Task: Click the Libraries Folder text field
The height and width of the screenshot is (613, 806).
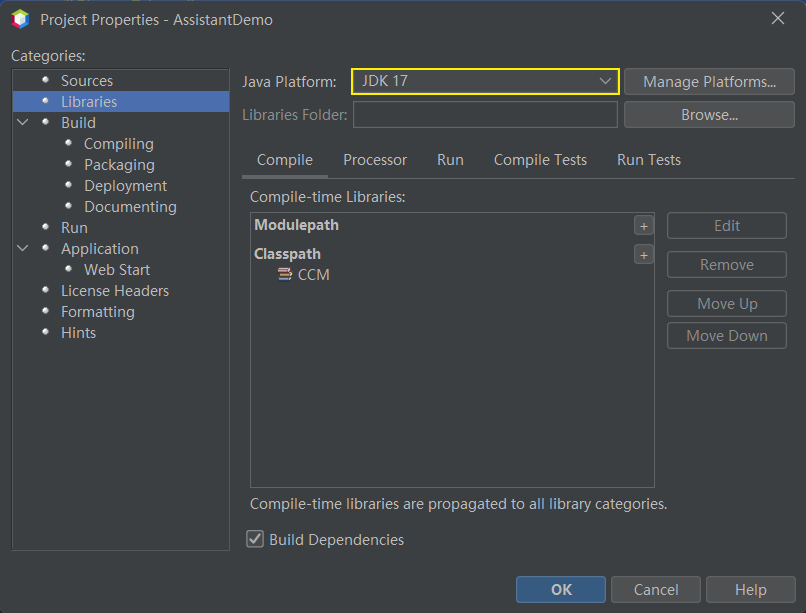Action: (485, 115)
